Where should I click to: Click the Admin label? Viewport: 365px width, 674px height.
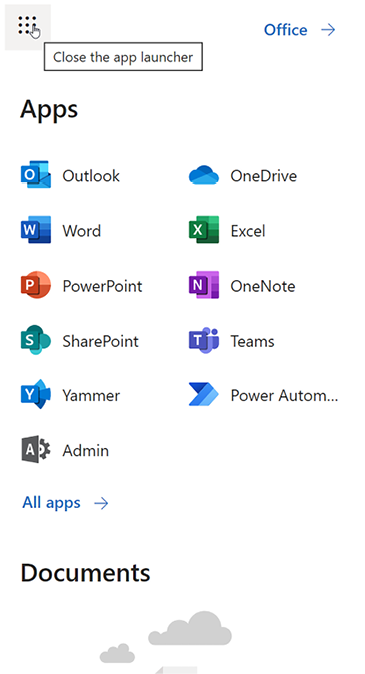86,450
